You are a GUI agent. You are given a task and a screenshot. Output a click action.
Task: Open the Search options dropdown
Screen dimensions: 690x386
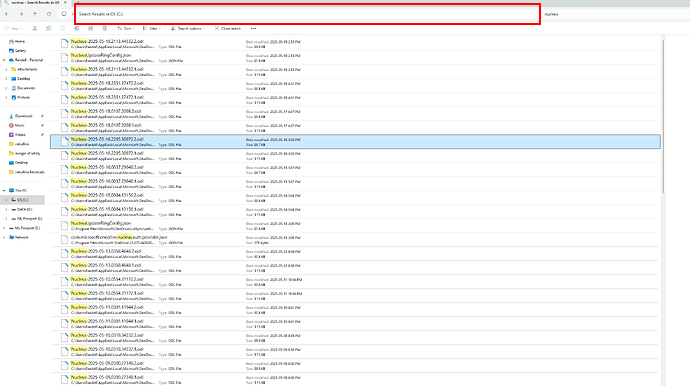pos(188,28)
